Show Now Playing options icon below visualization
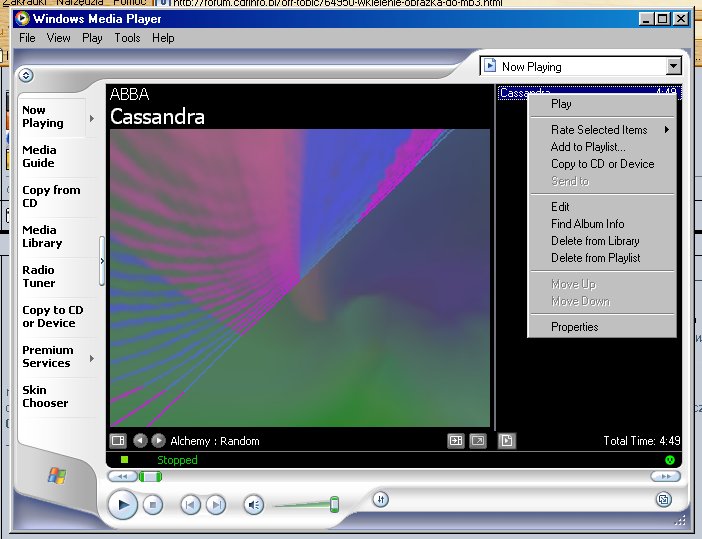Viewport: 702px width, 539px height. [x=118, y=441]
